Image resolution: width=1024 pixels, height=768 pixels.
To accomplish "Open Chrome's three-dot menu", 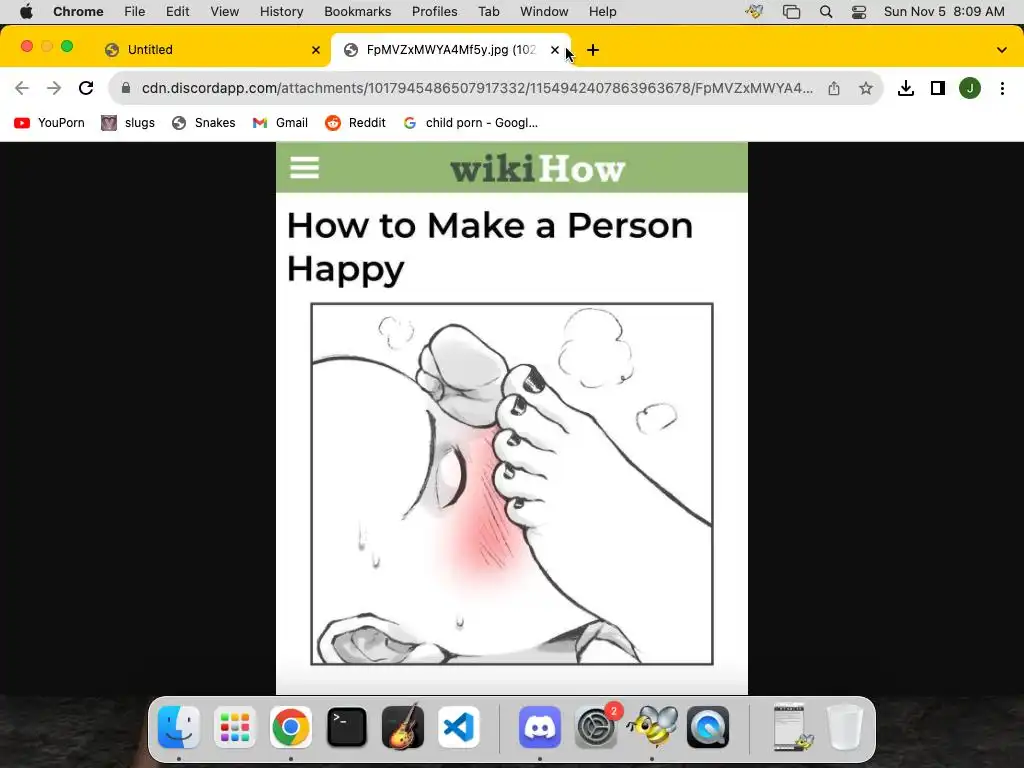I will (x=1002, y=88).
